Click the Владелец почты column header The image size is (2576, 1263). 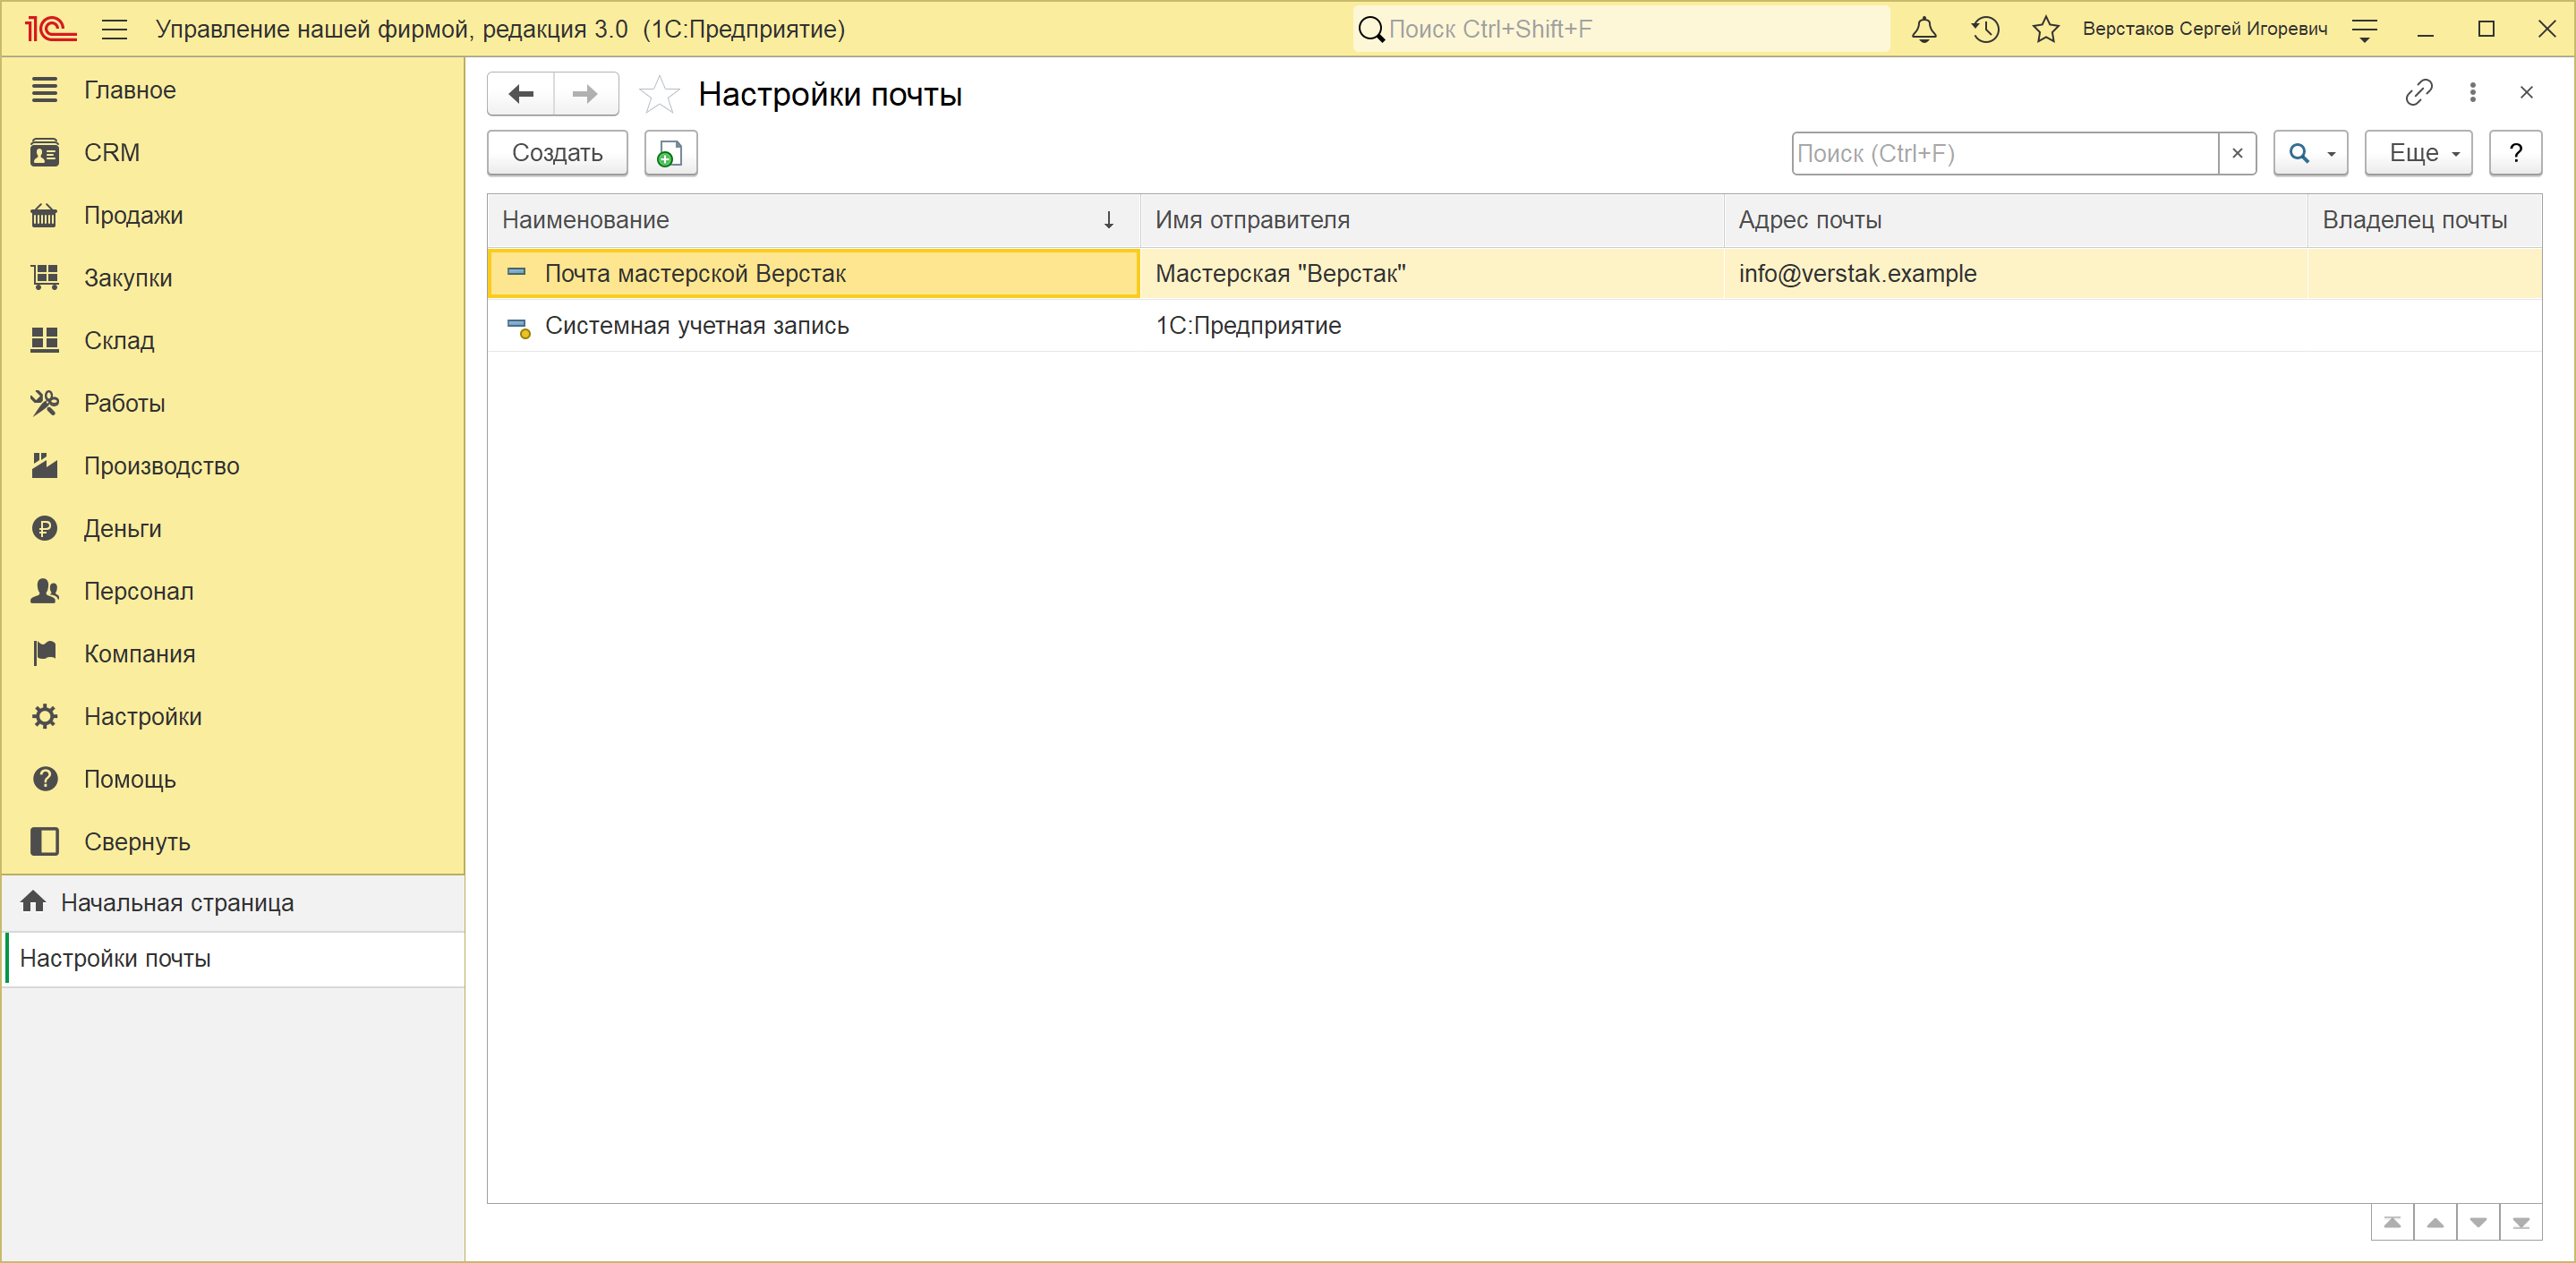(x=2424, y=220)
